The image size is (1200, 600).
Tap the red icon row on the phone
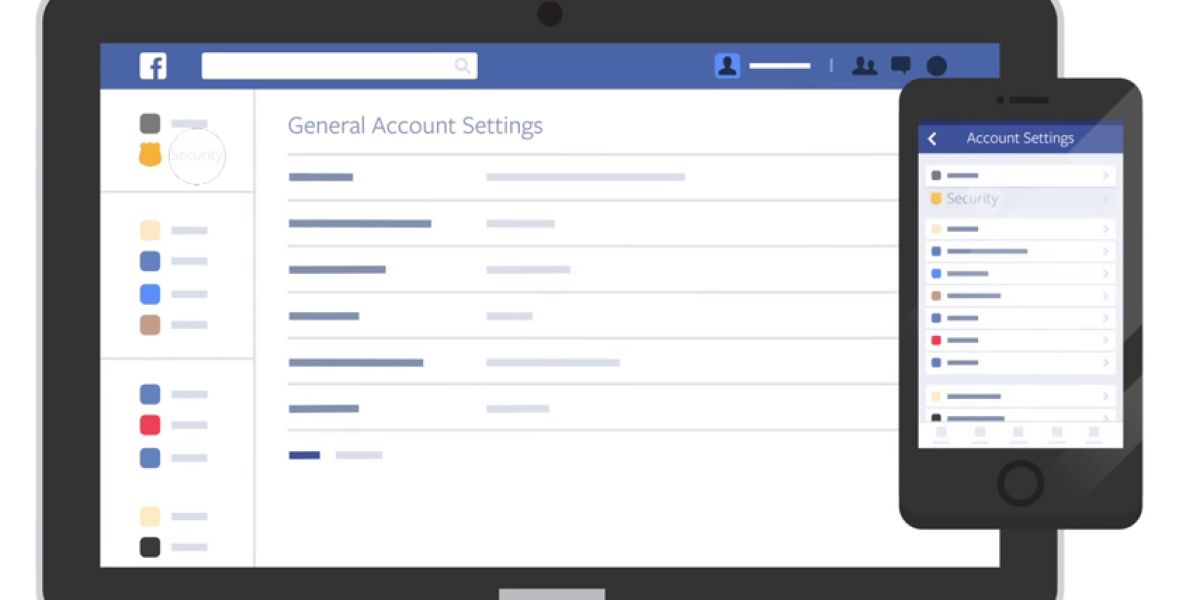pyautogui.click(x=1020, y=340)
